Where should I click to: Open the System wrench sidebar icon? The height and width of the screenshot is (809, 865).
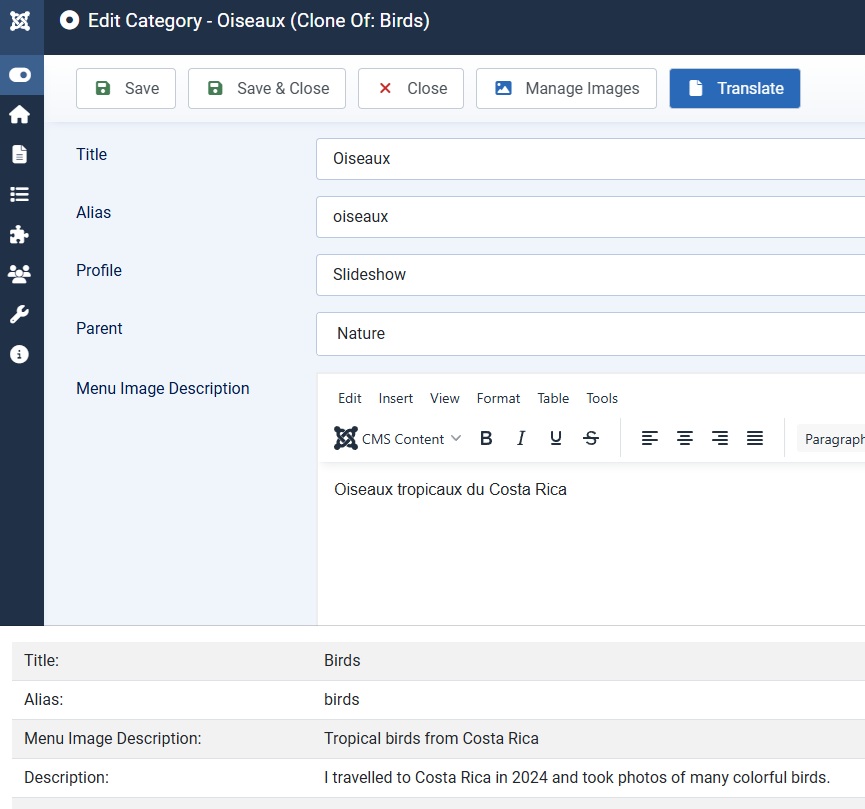click(19, 315)
